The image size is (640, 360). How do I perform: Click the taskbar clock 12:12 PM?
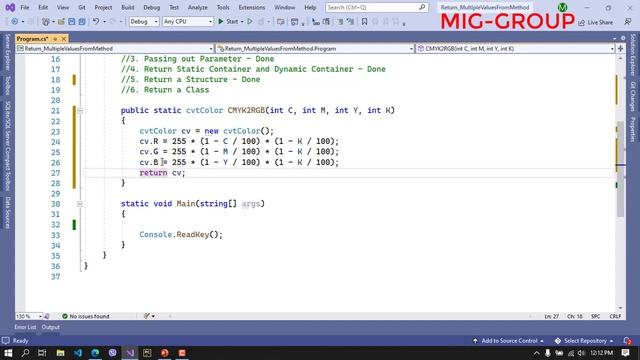point(601,353)
